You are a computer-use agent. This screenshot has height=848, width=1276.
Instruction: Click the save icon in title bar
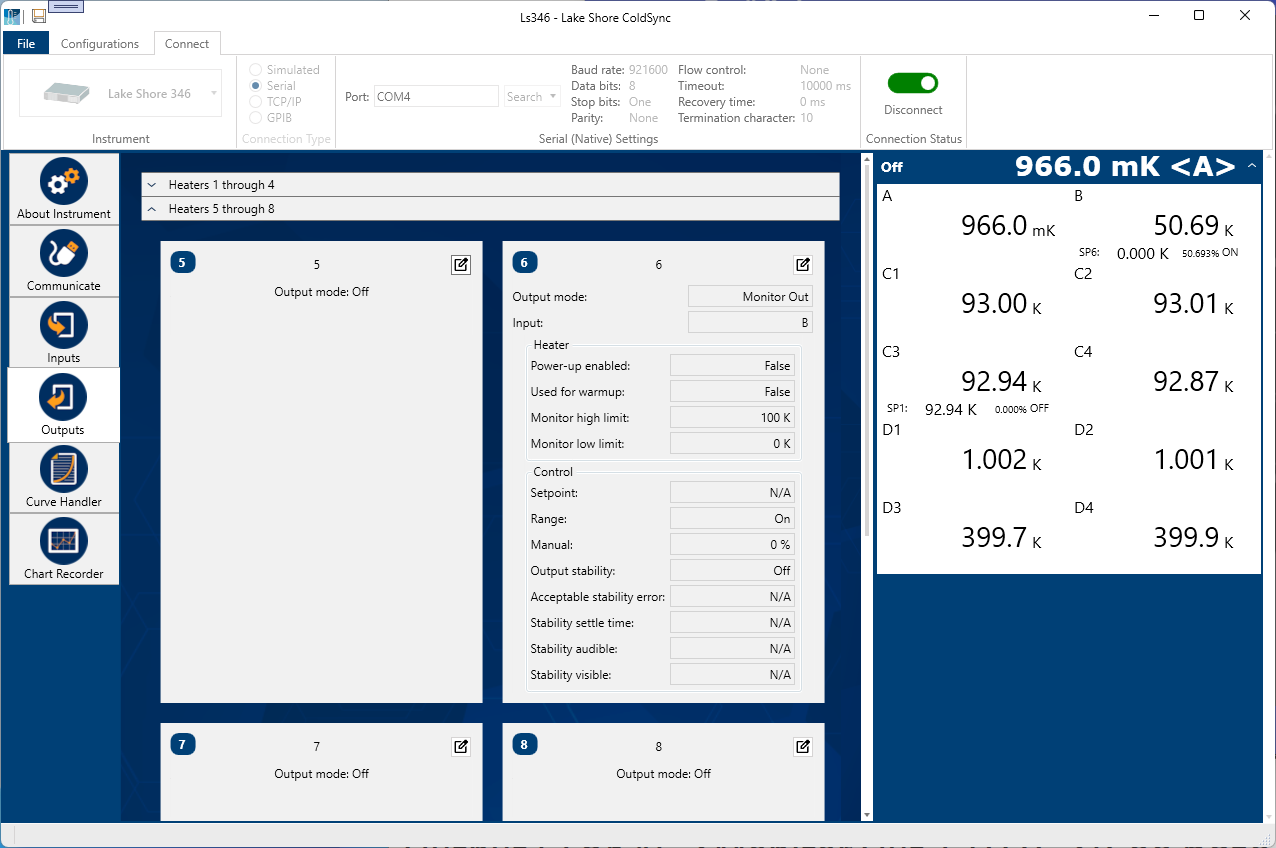pos(39,15)
